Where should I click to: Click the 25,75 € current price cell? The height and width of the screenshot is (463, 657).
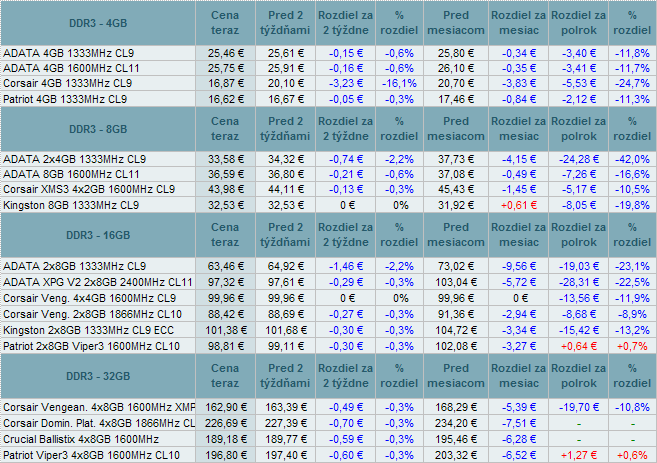point(226,68)
